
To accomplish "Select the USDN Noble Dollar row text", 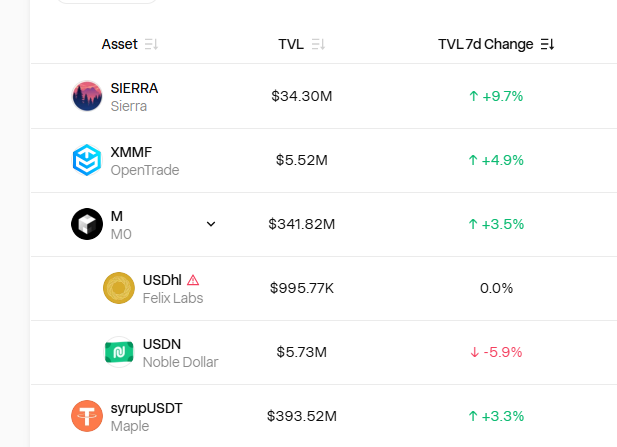I will click(x=180, y=353).
